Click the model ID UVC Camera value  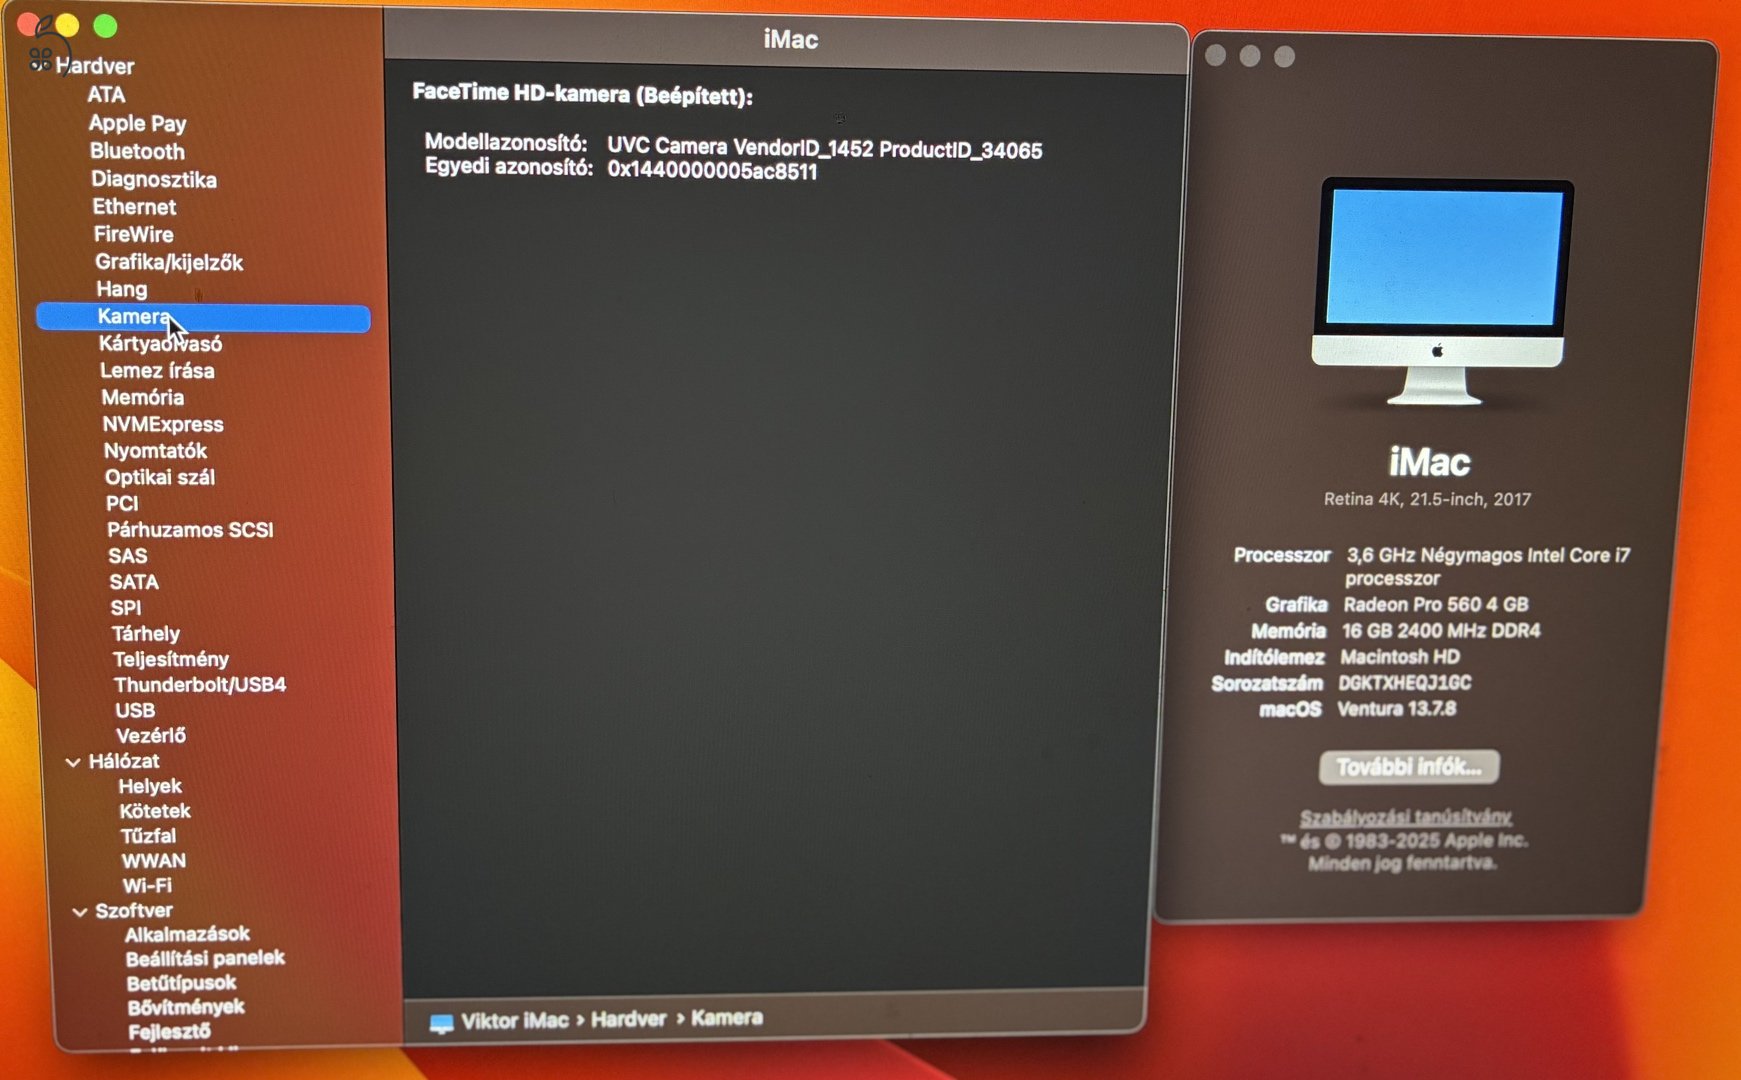click(x=825, y=149)
